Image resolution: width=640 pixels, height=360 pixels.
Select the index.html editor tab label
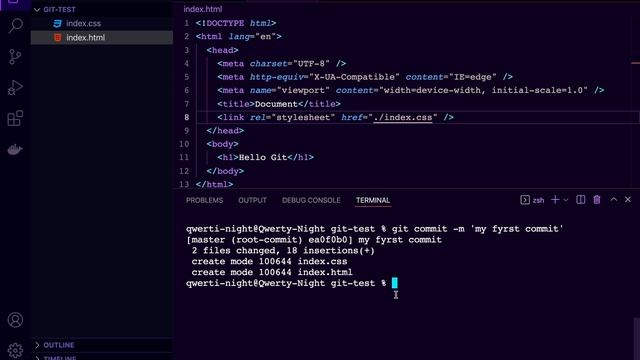203,9
